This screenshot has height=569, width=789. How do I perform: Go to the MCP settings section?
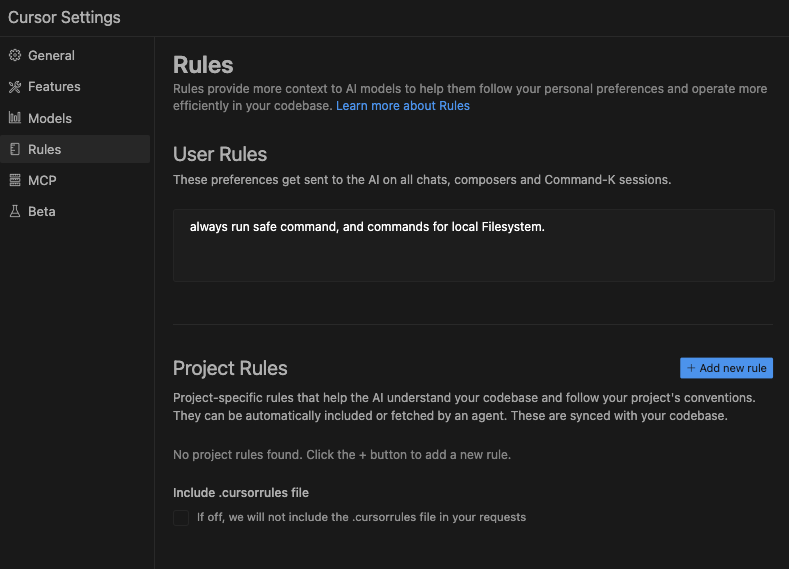coord(75,180)
